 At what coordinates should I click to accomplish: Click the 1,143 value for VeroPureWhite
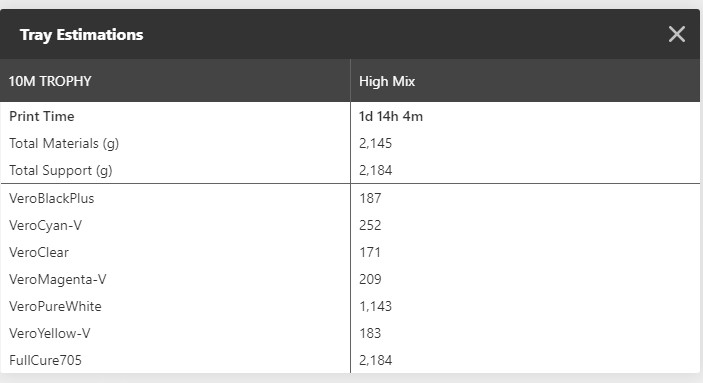[375, 306]
